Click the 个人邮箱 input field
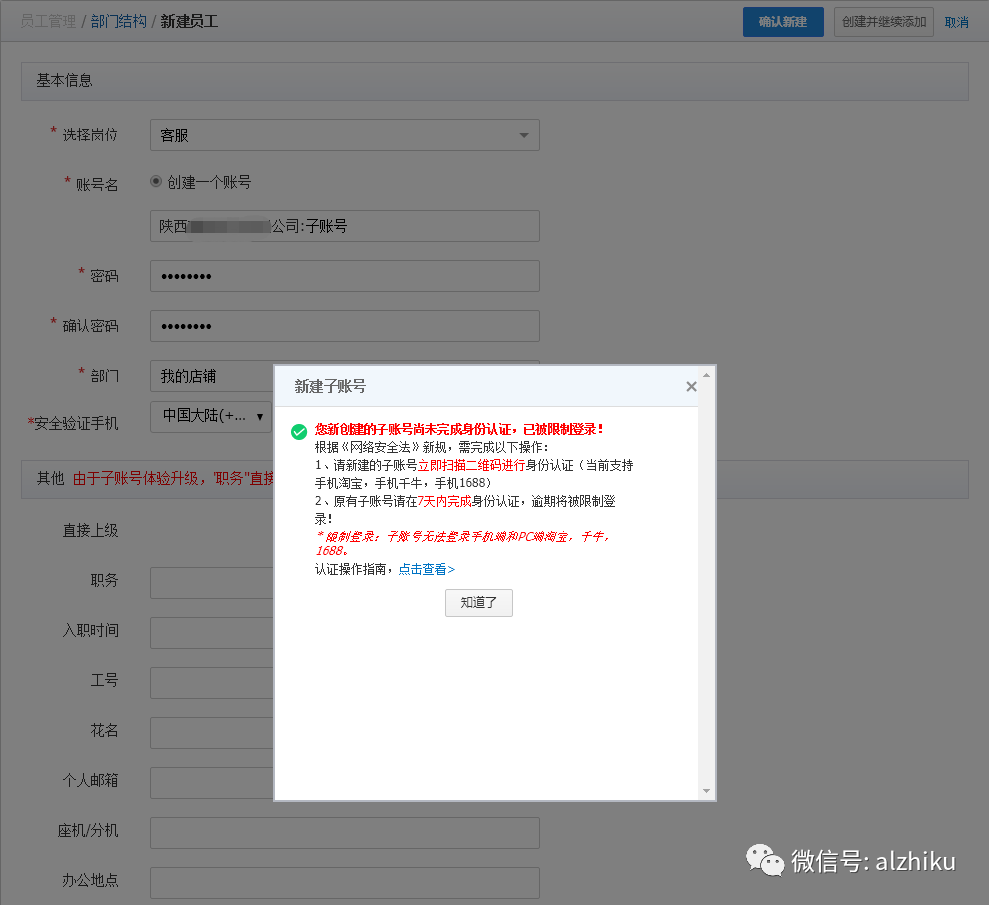The image size is (989, 905). coord(212,783)
